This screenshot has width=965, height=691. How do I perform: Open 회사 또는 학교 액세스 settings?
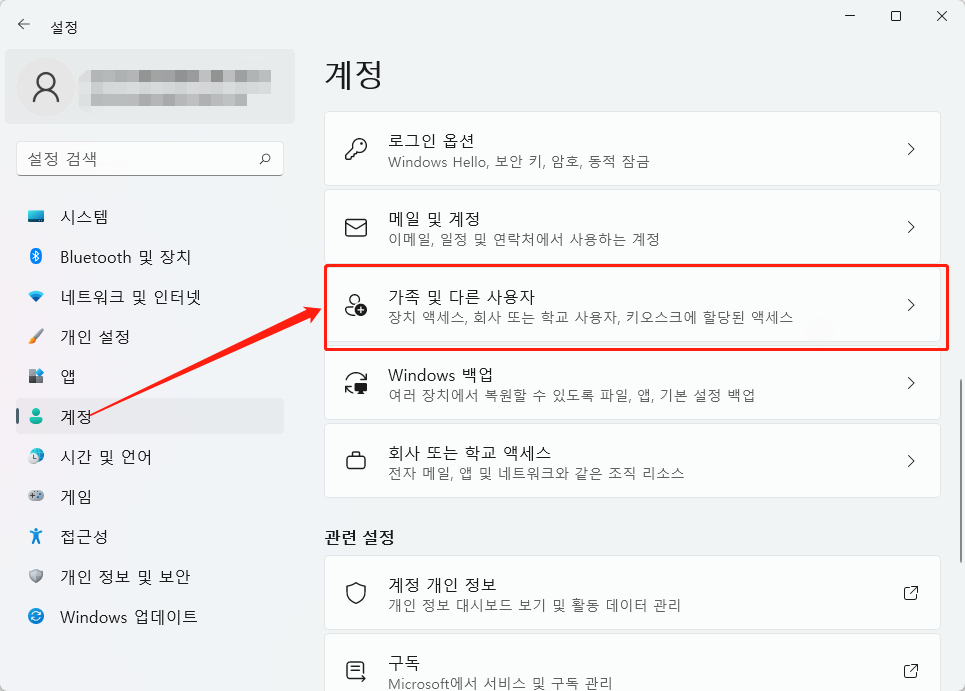[630, 460]
